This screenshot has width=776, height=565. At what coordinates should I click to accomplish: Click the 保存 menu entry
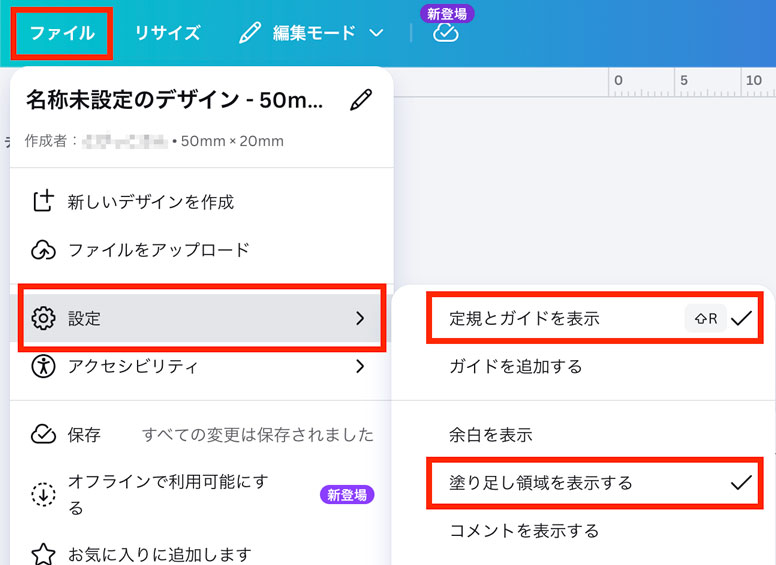click(x=84, y=435)
